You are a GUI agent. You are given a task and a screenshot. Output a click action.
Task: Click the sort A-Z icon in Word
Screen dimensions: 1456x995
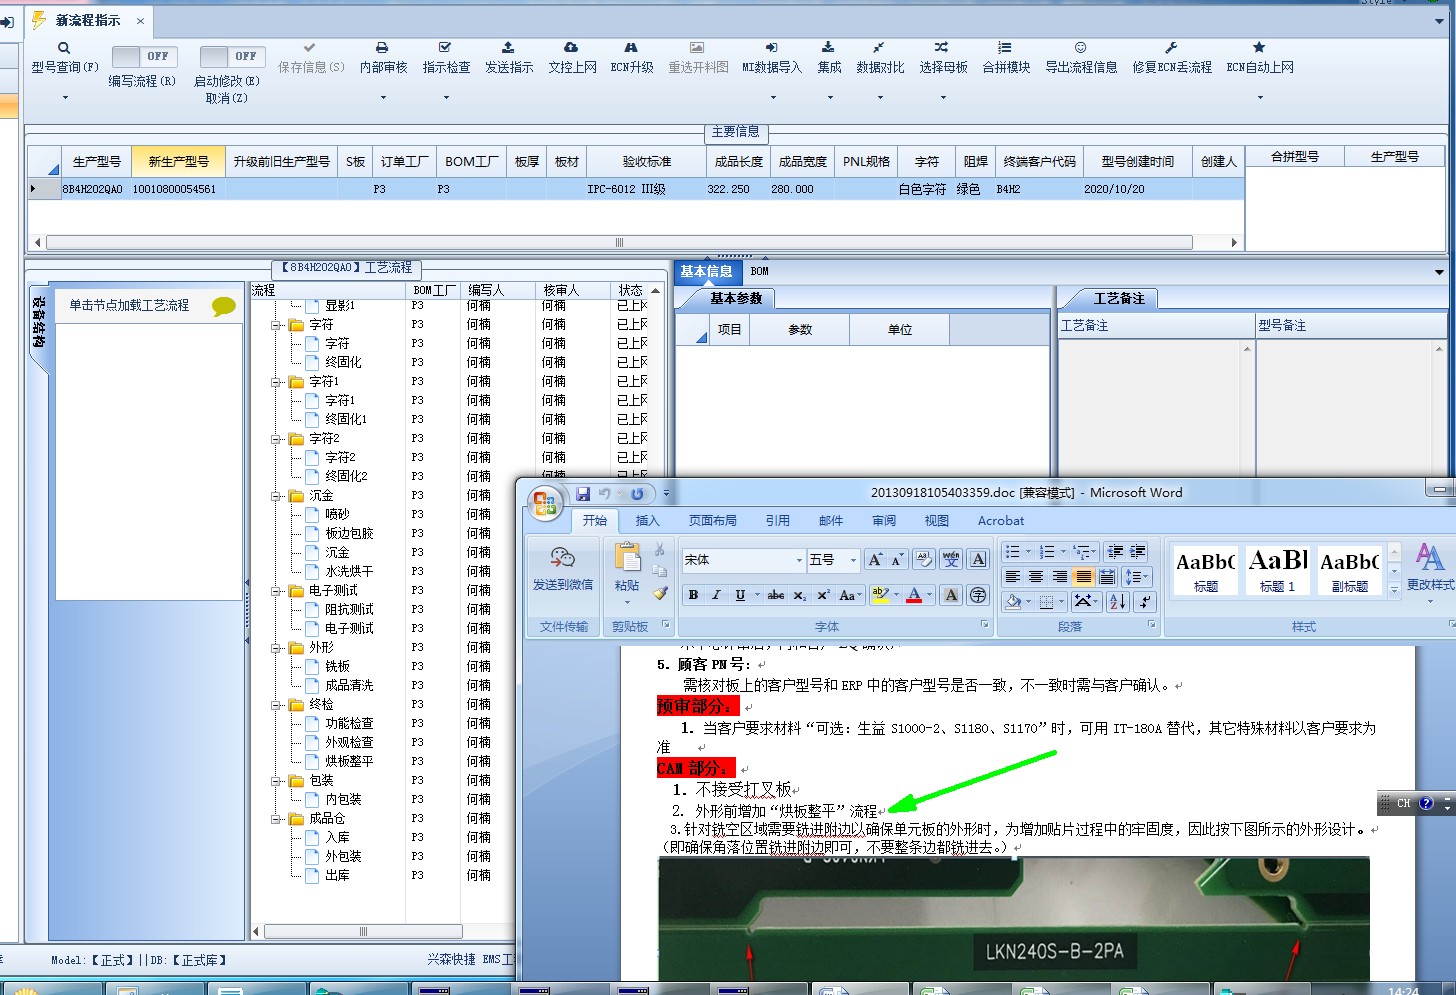pos(1118,601)
